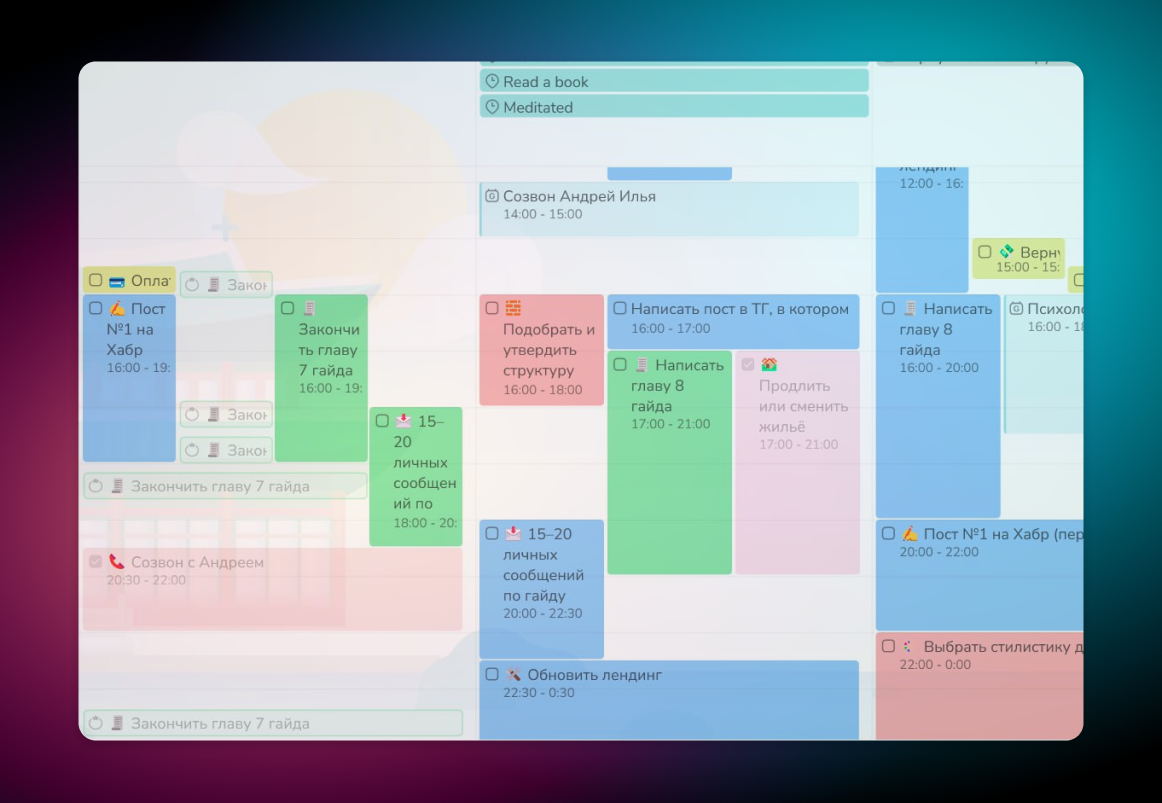Viewport: 1162px width, 803px height.
Task: Click the paint icon on Выбрать стилистику
Action: (905, 646)
